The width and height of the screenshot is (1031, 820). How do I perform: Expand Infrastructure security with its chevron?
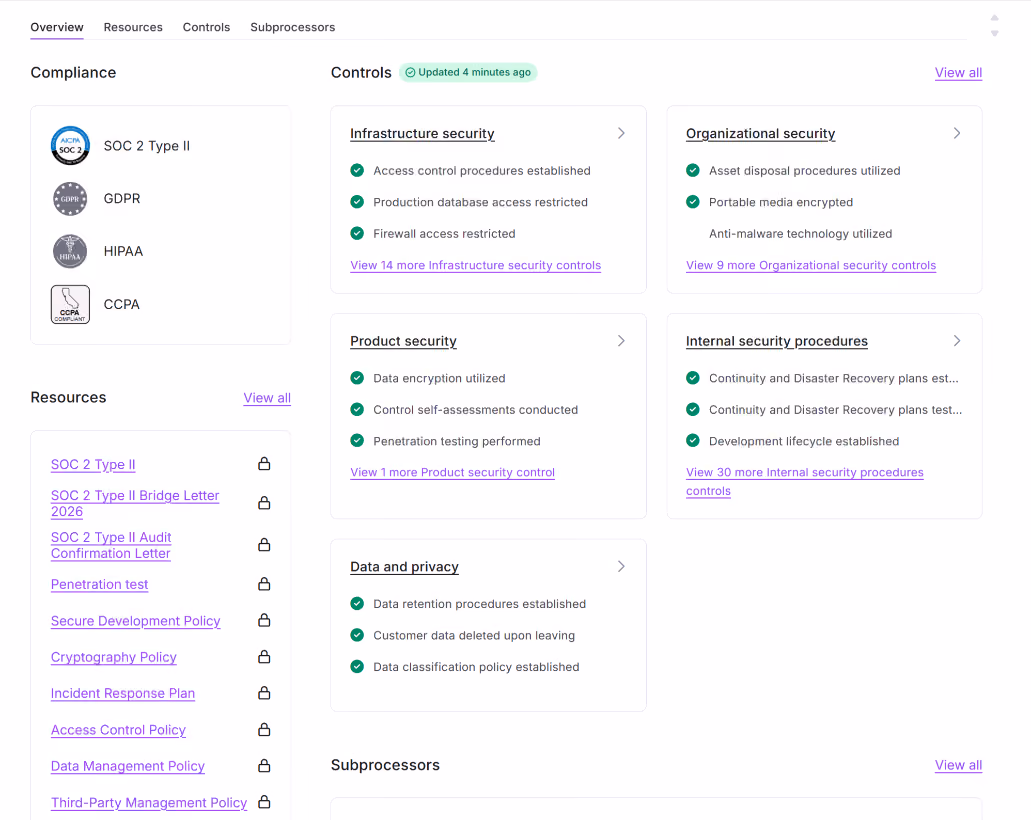click(621, 133)
